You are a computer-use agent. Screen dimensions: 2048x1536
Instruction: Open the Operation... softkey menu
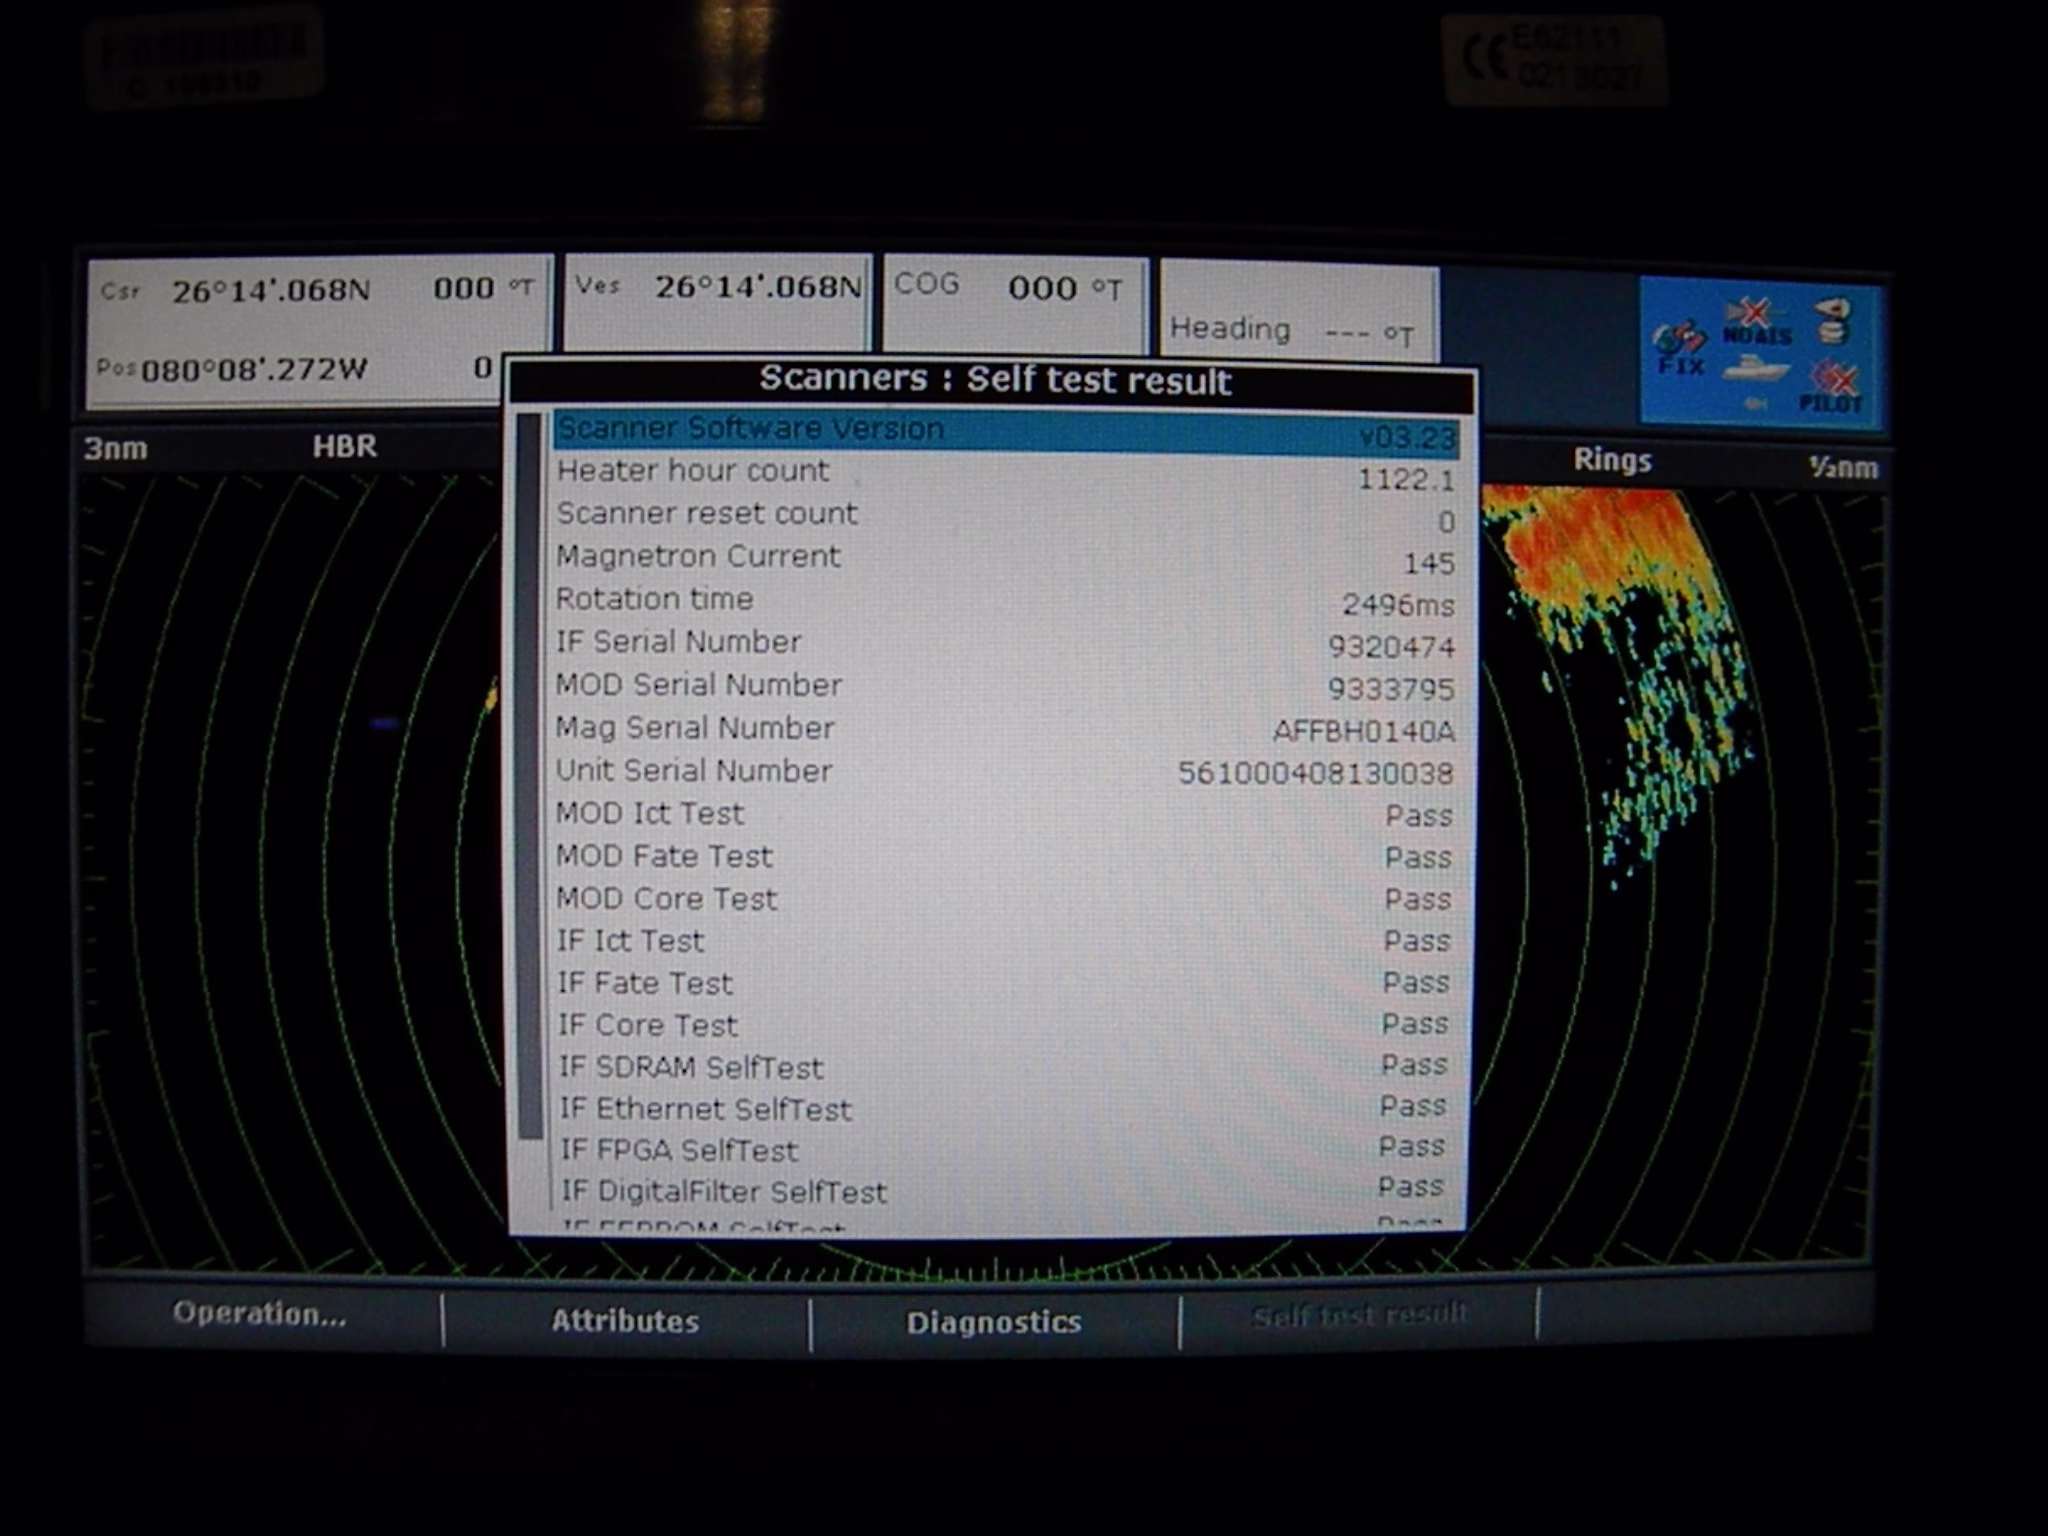coord(260,1314)
